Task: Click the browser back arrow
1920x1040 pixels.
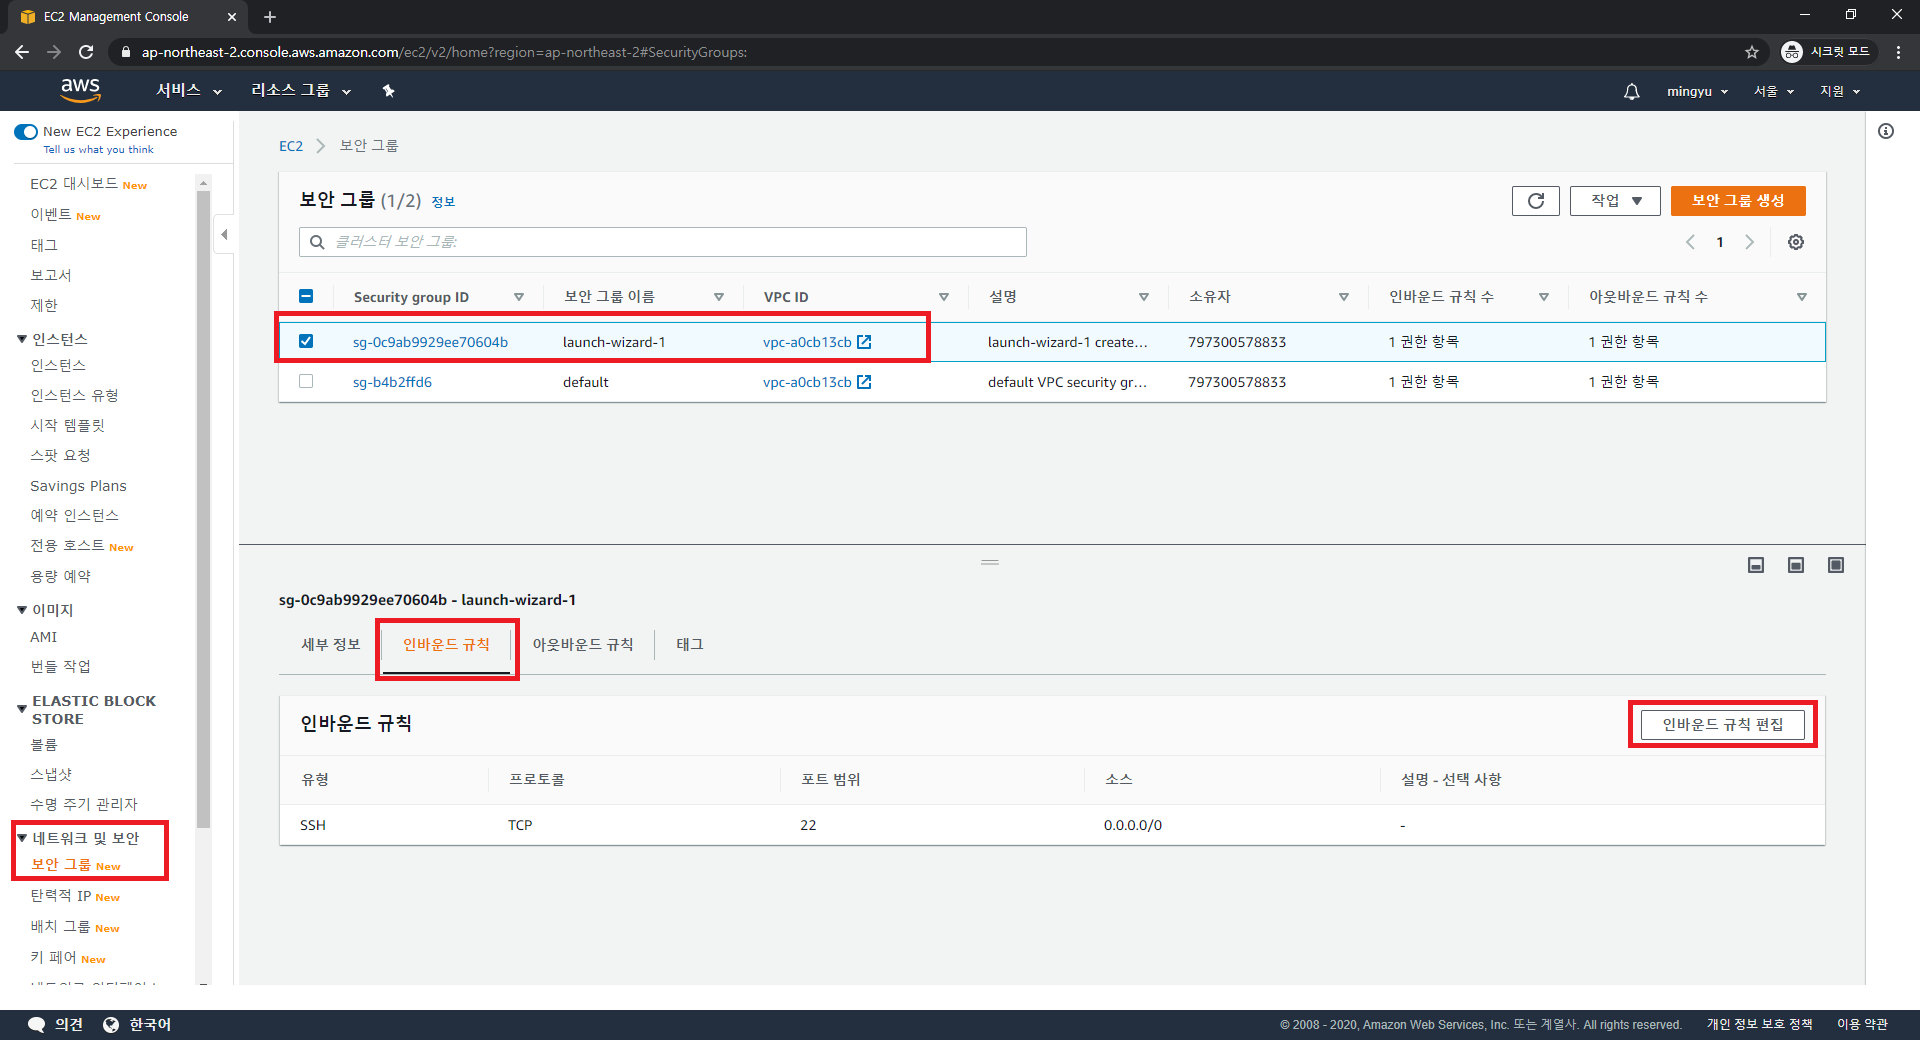Action: [x=22, y=52]
